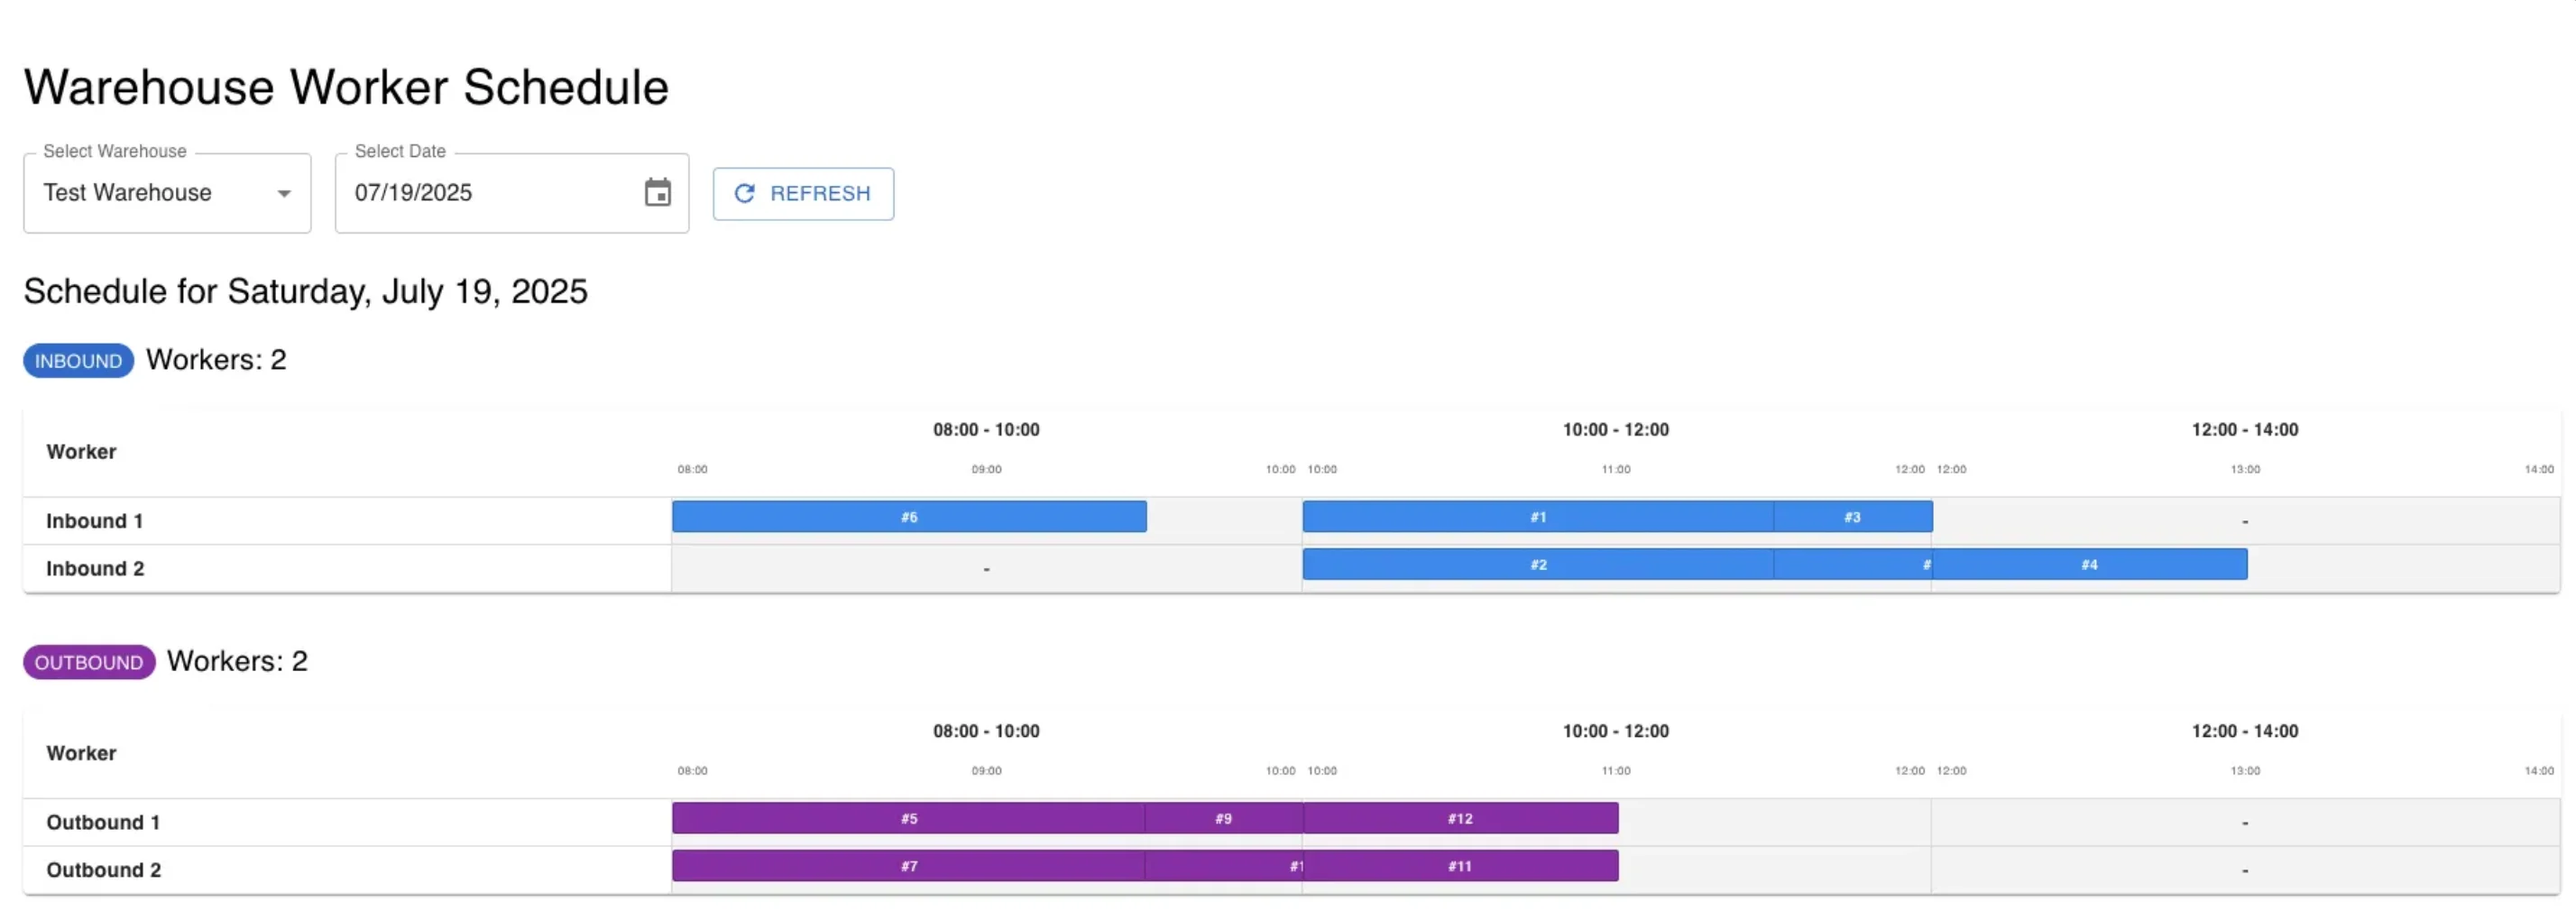Click the Inbound 1 worker row label
This screenshot has height=920, width=2576.
(x=95, y=521)
